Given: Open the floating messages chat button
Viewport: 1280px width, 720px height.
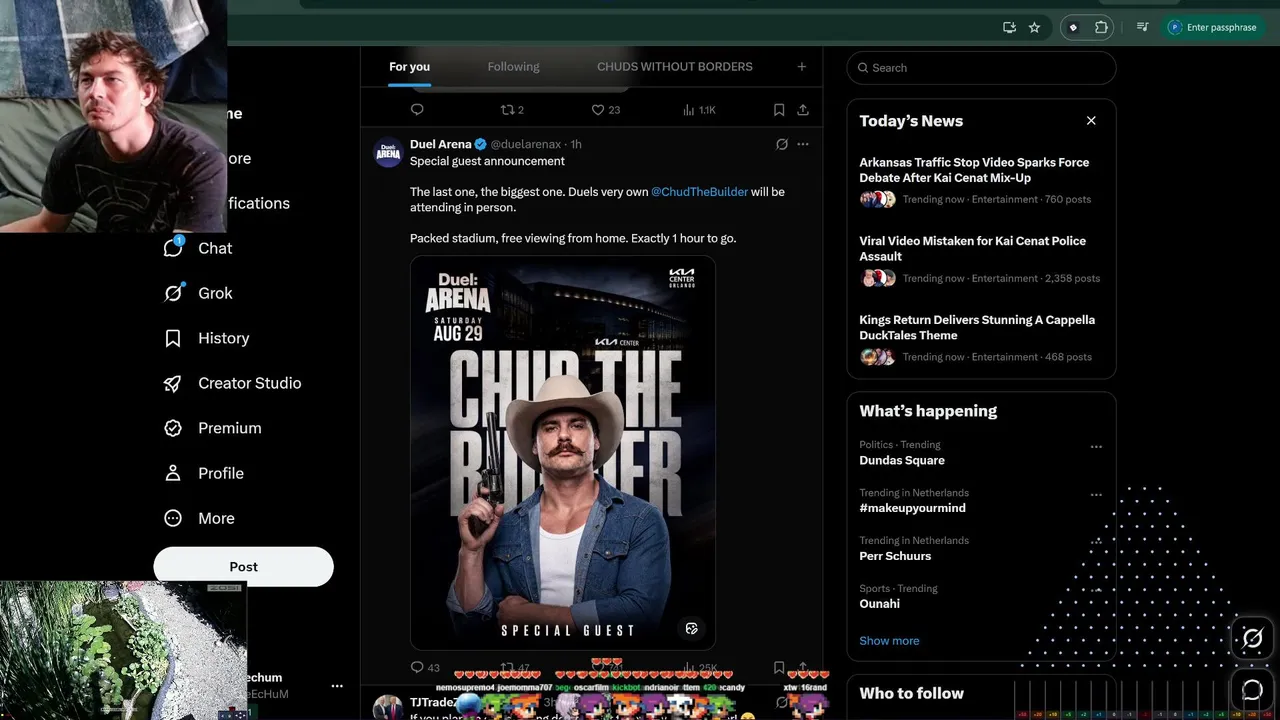Looking at the screenshot, I should point(1252,689).
